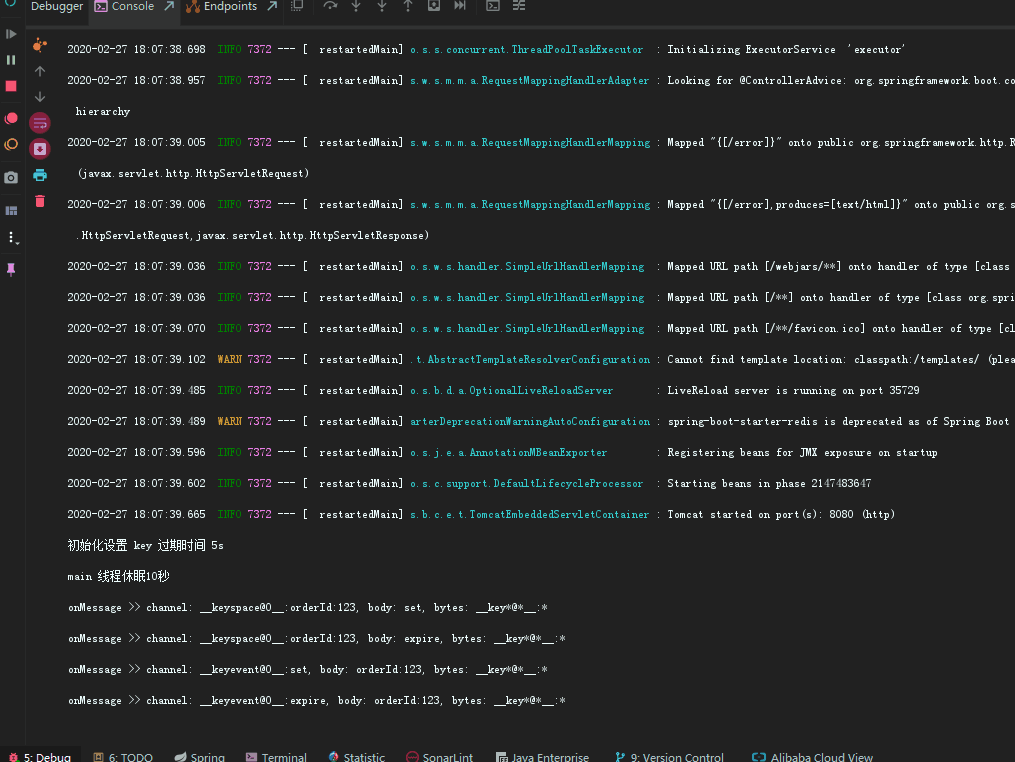Step over the current line

[x=330, y=6]
